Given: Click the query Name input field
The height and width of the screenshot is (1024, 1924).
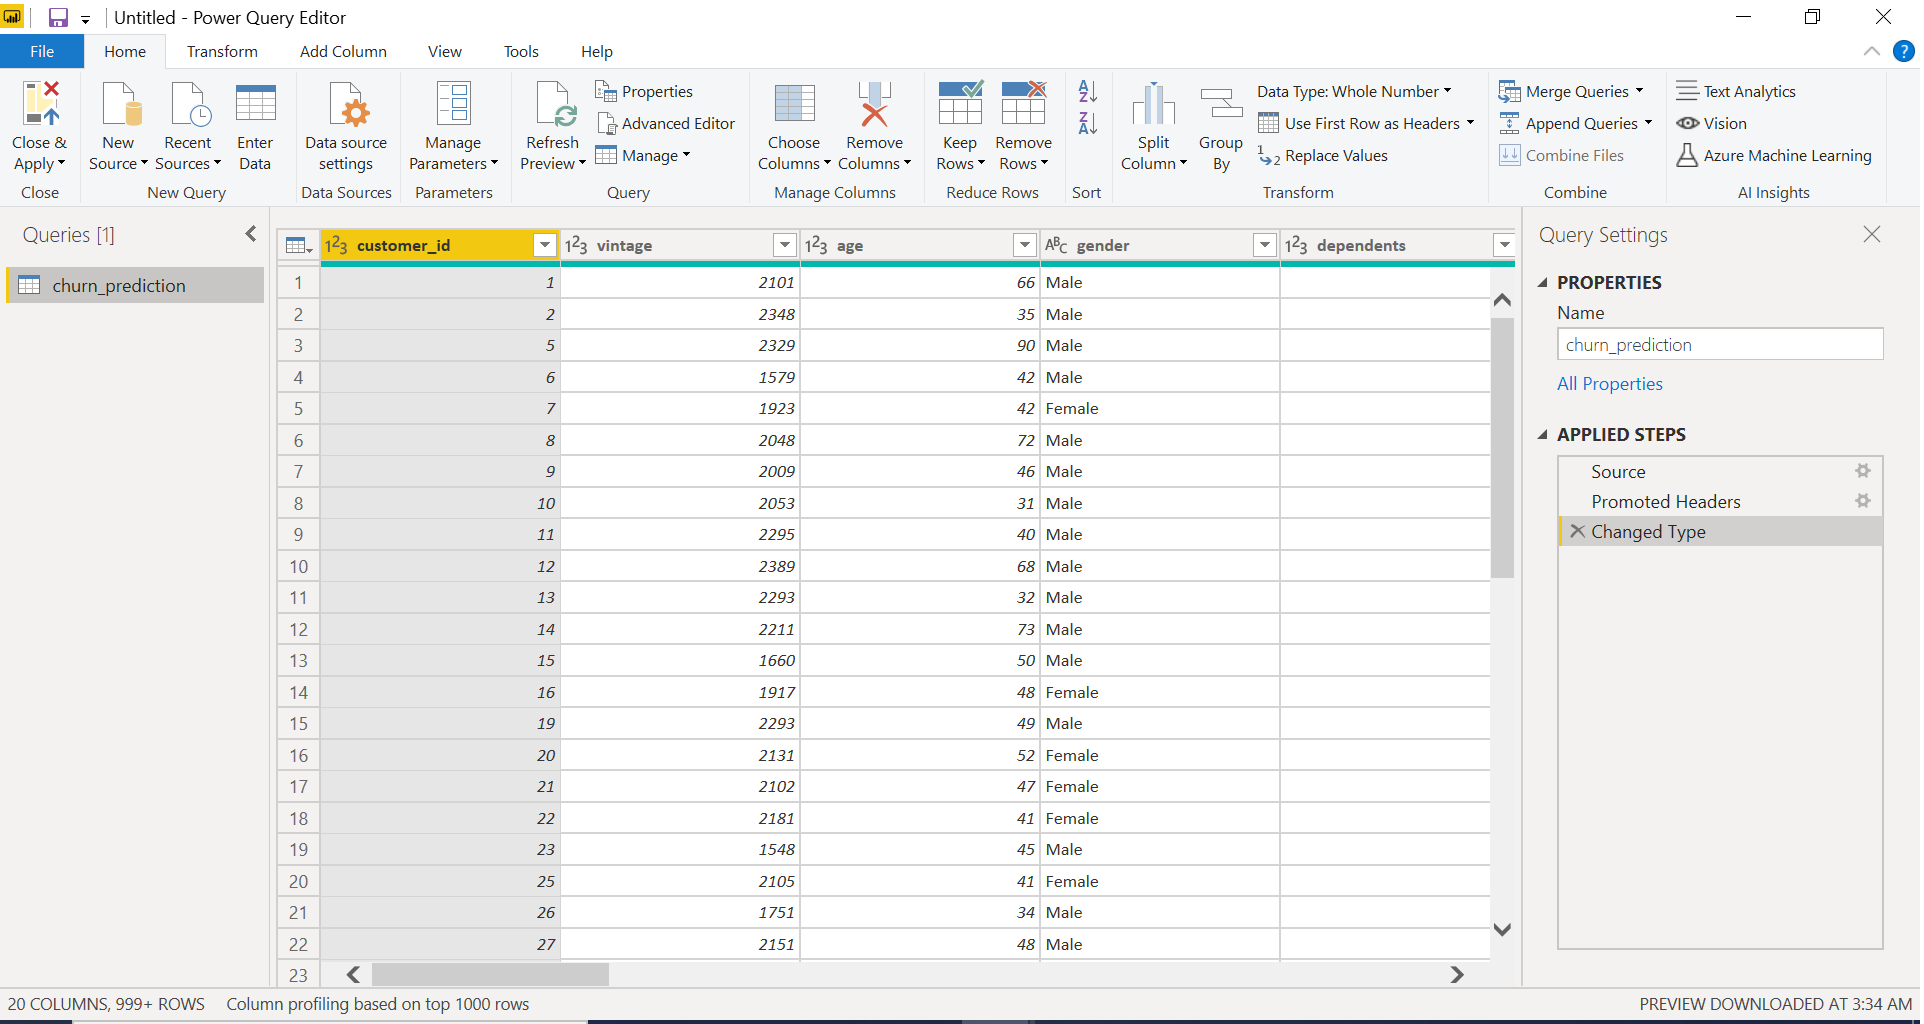Looking at the screenshot, I should (x=1719, y=345).
